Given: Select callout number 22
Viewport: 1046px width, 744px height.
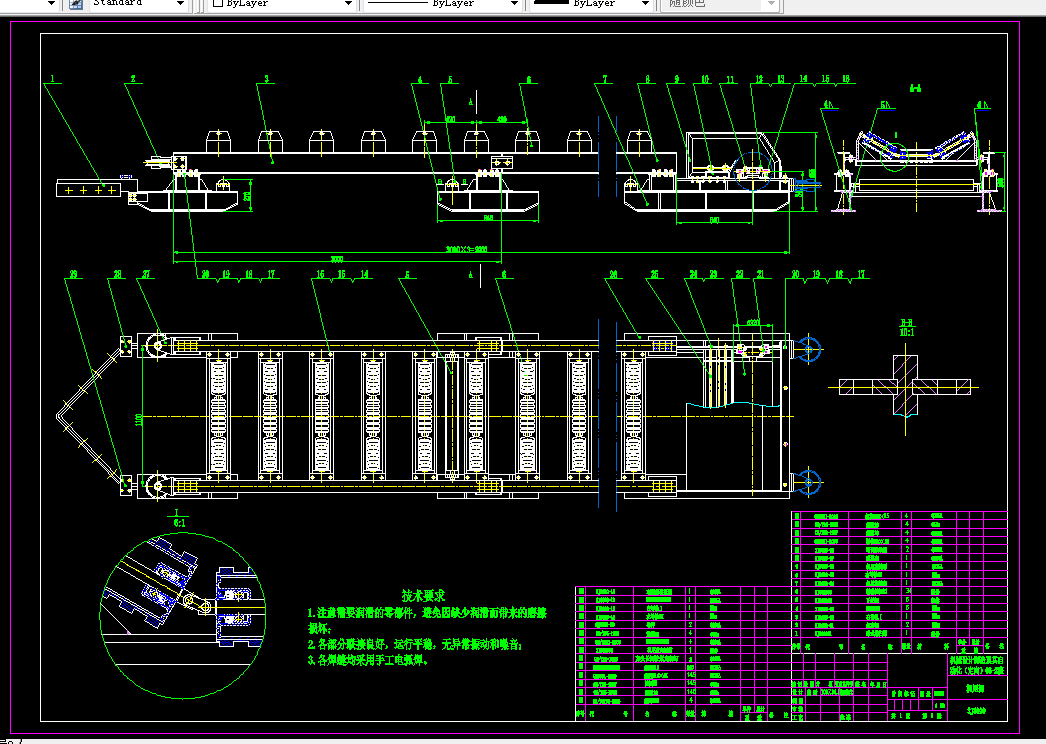Looking at the screenshot, I should click(x=739, y=274).
